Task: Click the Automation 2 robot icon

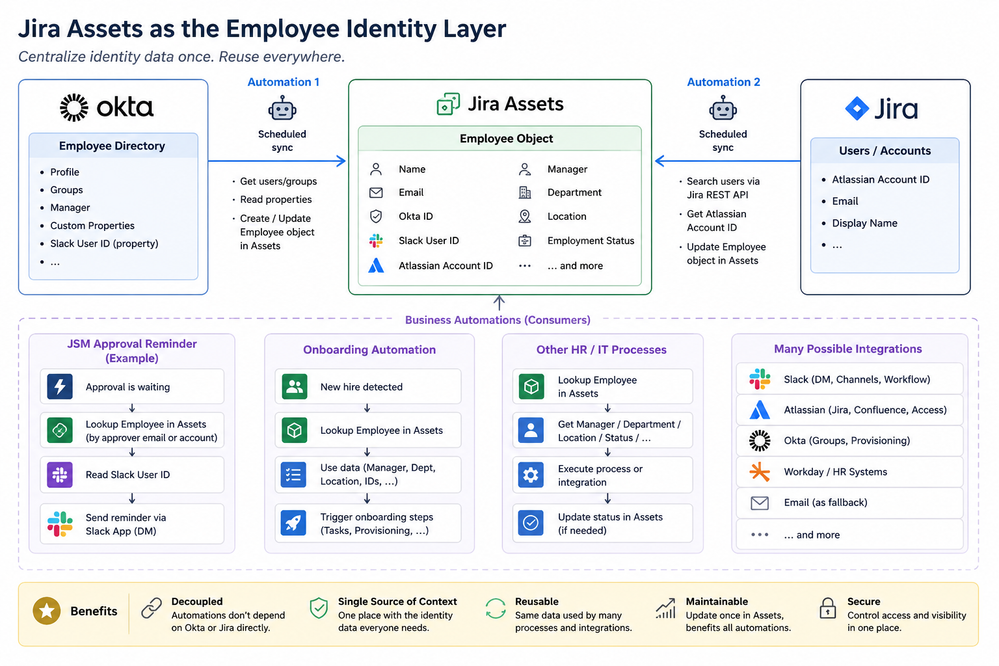Action: pyautogui.click(x=722, y=109)
